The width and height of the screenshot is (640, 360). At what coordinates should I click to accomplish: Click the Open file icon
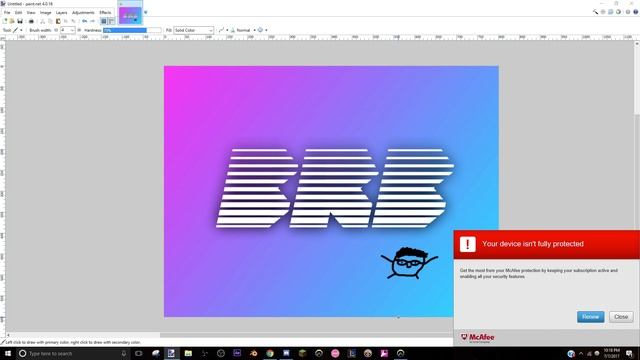[12, 21]
